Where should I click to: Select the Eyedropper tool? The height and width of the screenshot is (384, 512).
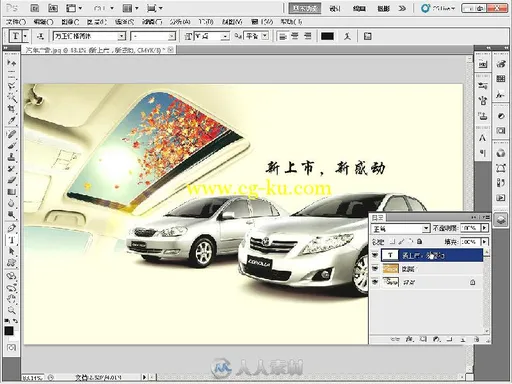pos(12,120)
